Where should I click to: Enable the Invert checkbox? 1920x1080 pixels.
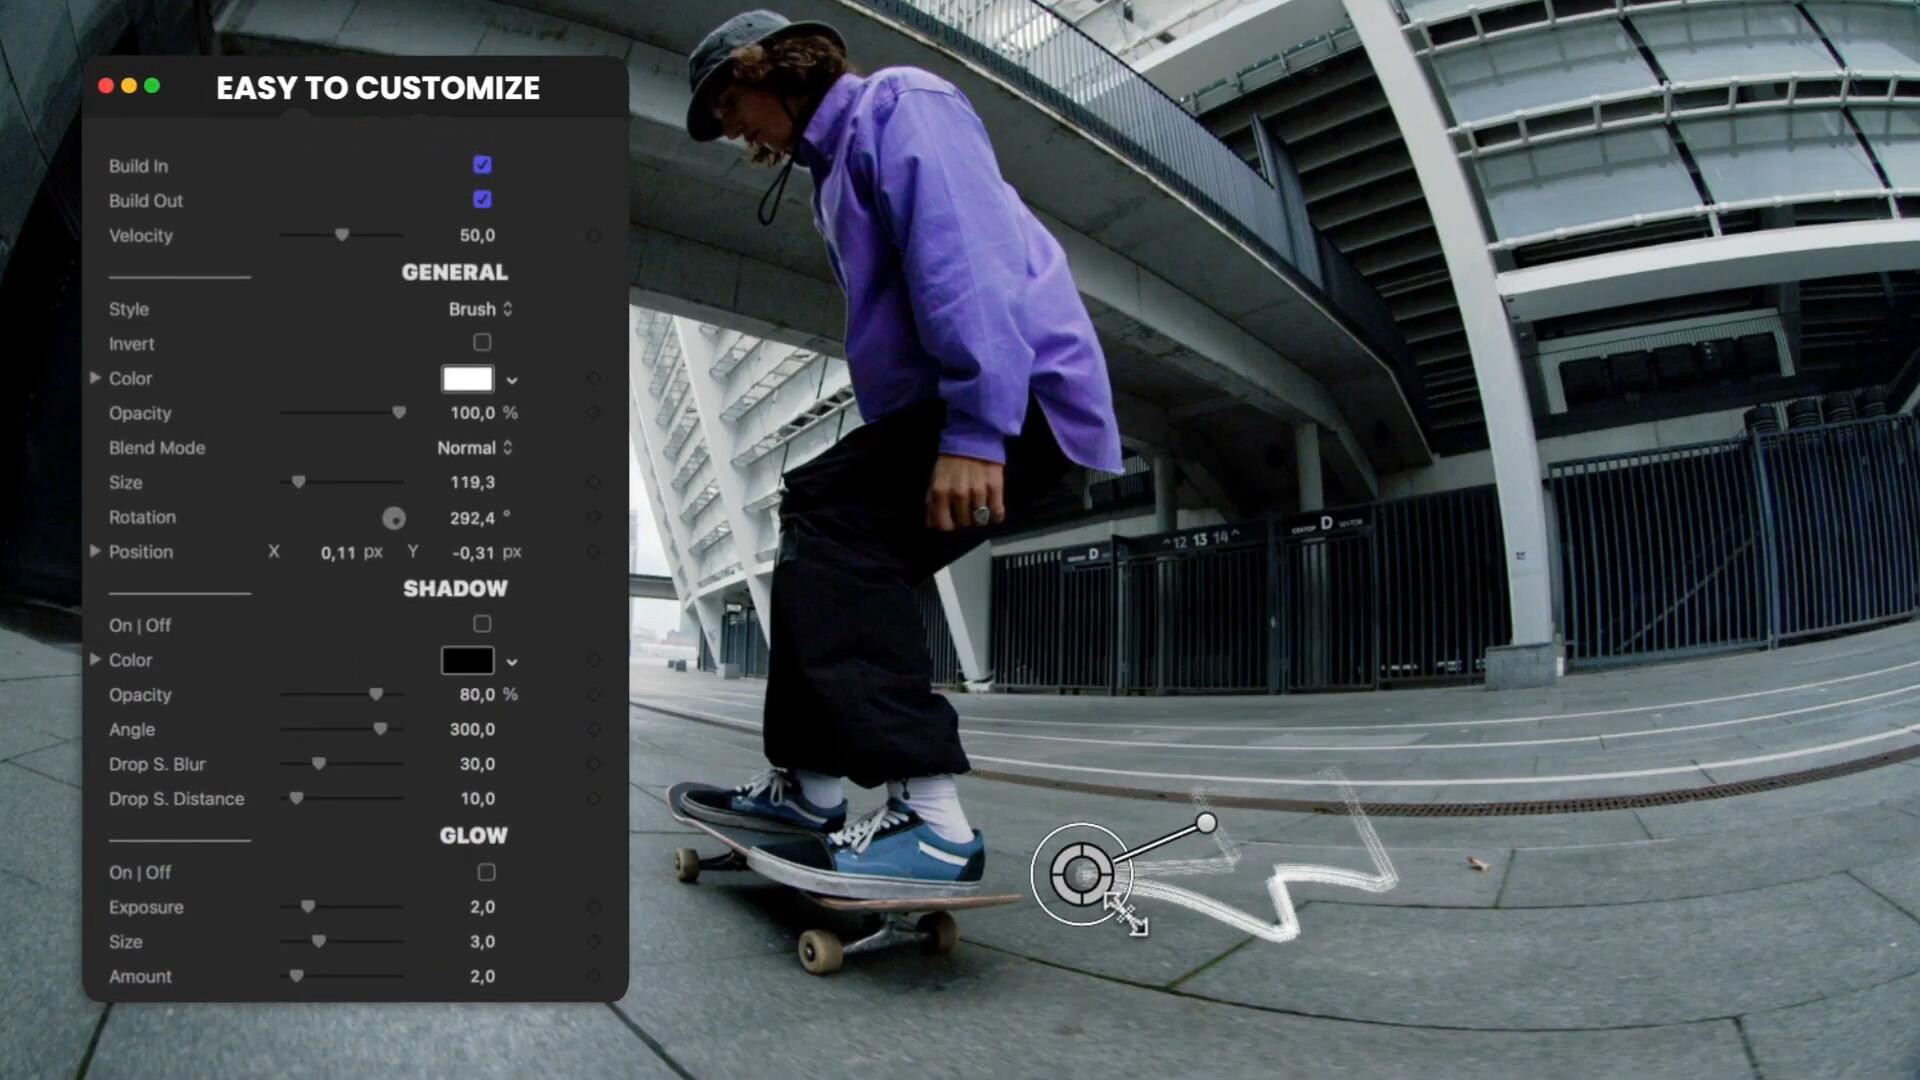482,343
